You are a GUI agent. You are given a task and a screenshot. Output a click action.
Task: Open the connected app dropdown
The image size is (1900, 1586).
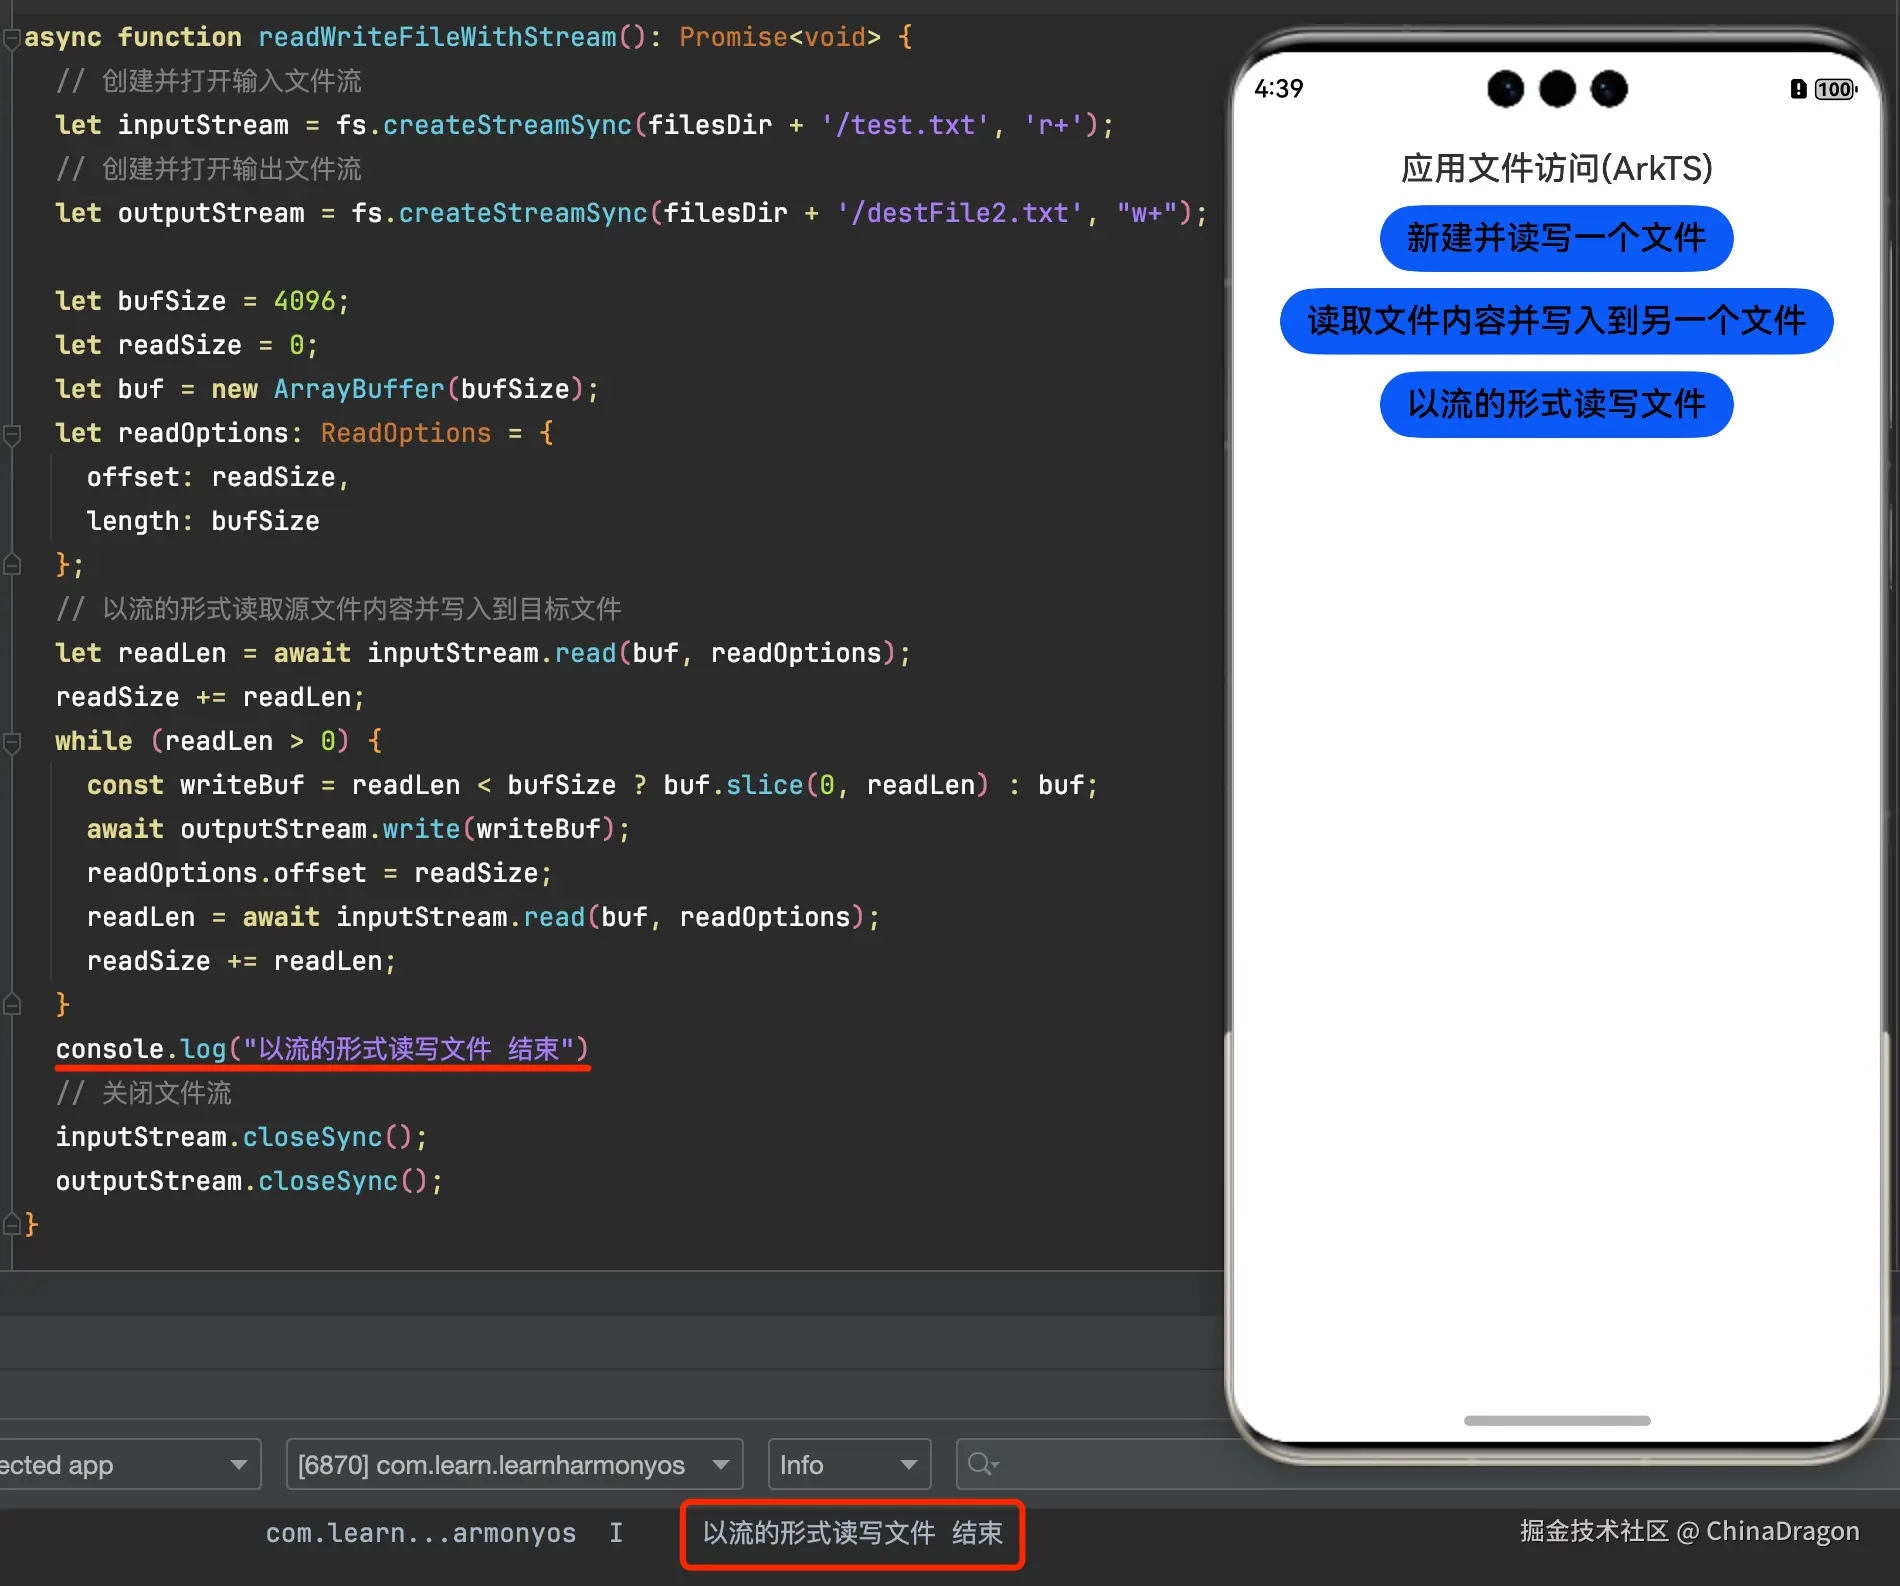pyautogui.click(x=130, y=1465)
